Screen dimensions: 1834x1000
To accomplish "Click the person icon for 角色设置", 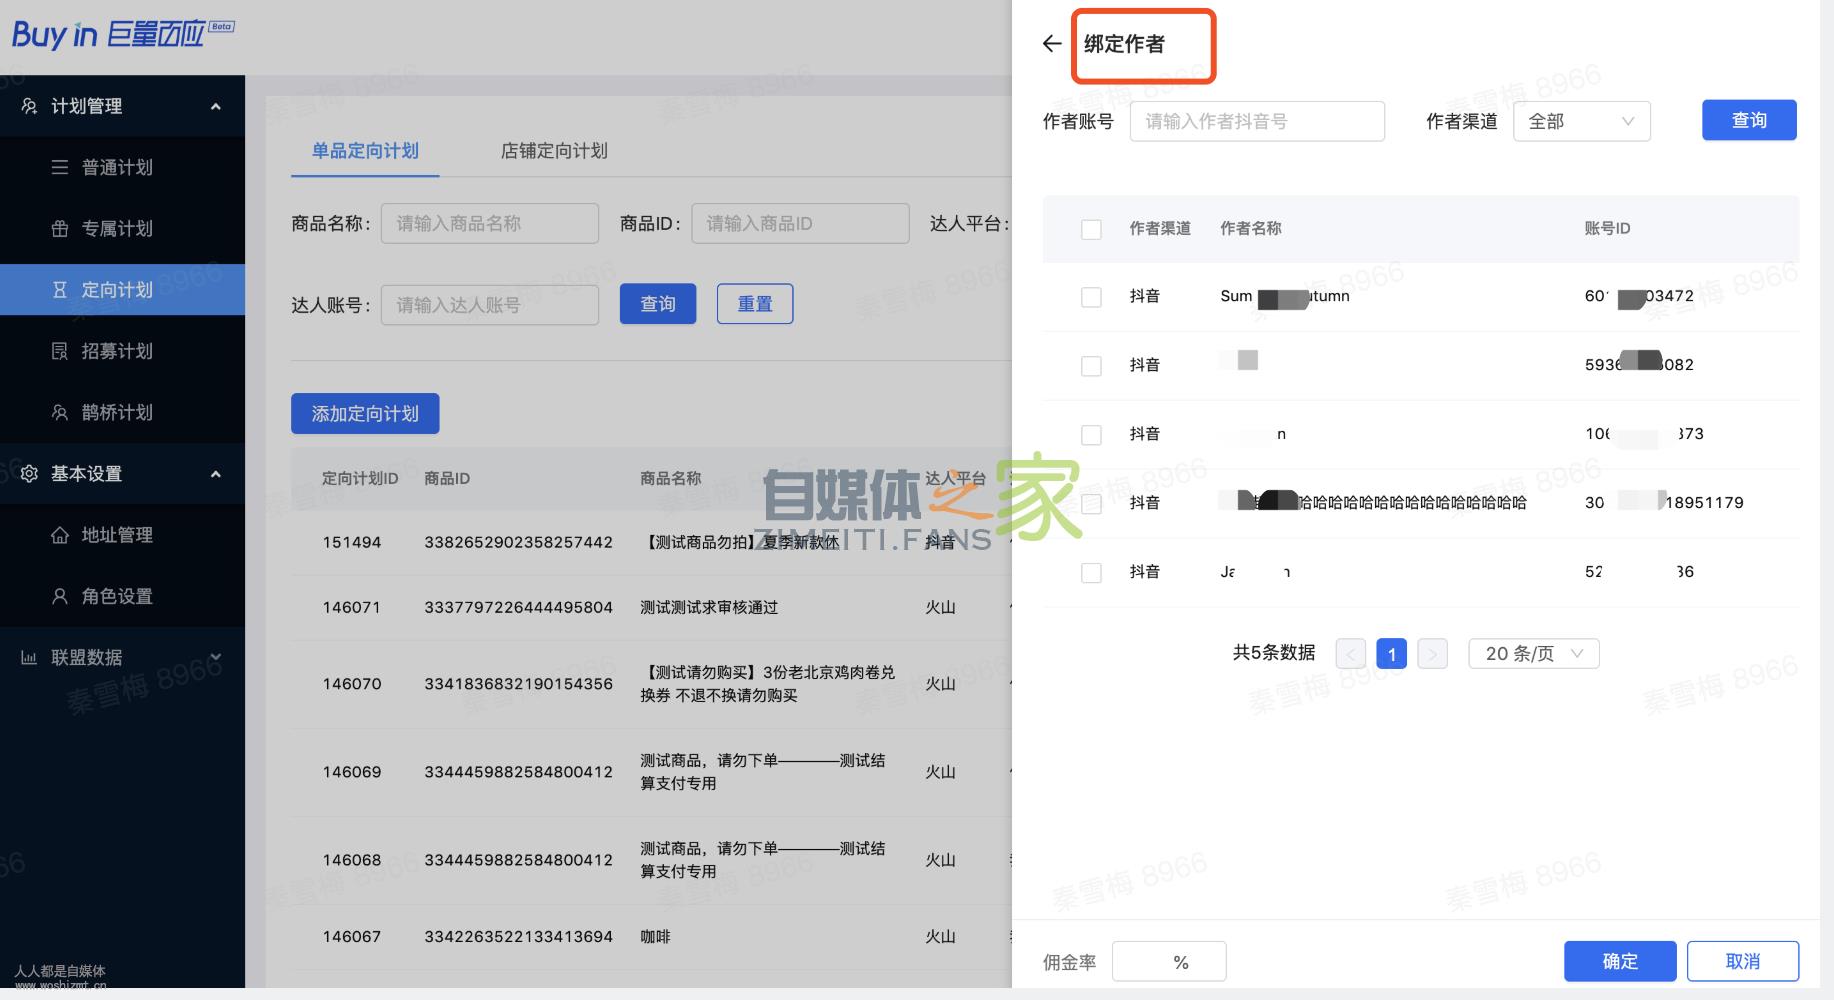I will pos(61,596).
